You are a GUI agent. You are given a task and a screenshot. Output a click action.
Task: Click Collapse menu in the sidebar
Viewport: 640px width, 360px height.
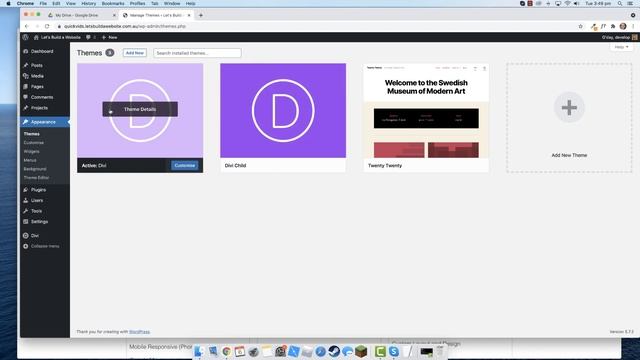(45, 246)
